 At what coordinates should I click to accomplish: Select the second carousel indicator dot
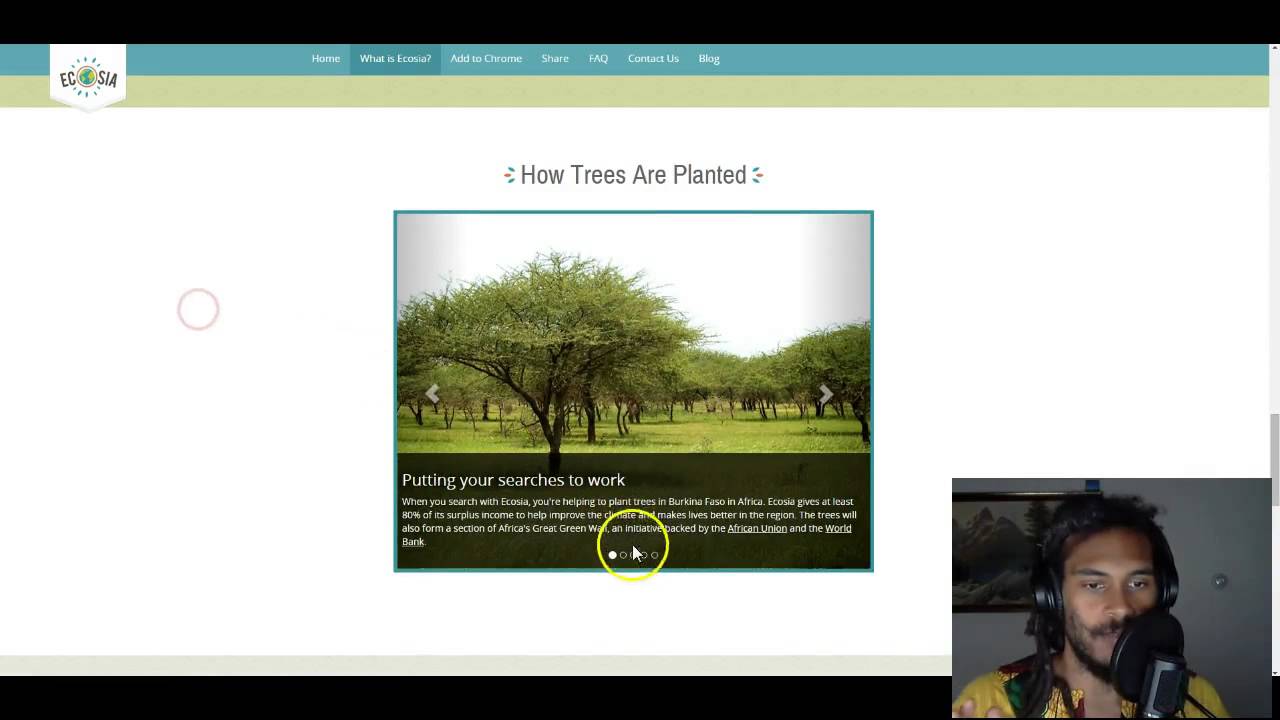point(623,555)
